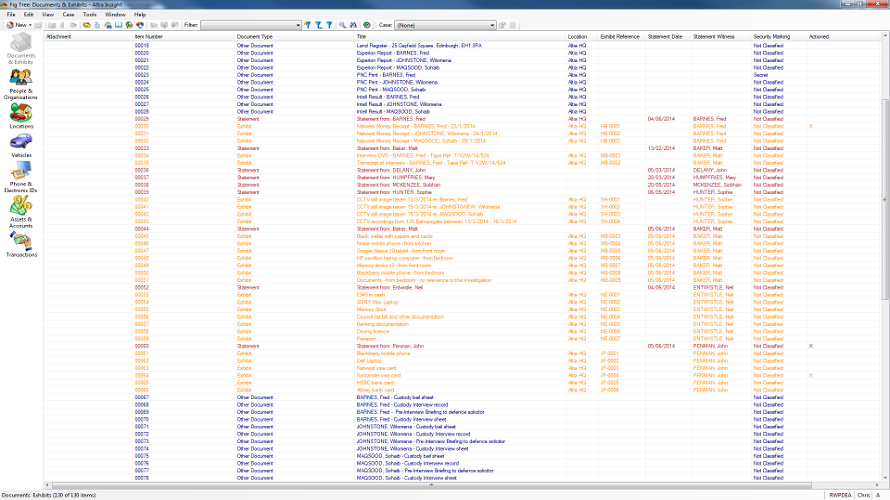Sort by the Title column header
Image resolution: width=890 pixels, height=500 pixels.
[460, 36]
